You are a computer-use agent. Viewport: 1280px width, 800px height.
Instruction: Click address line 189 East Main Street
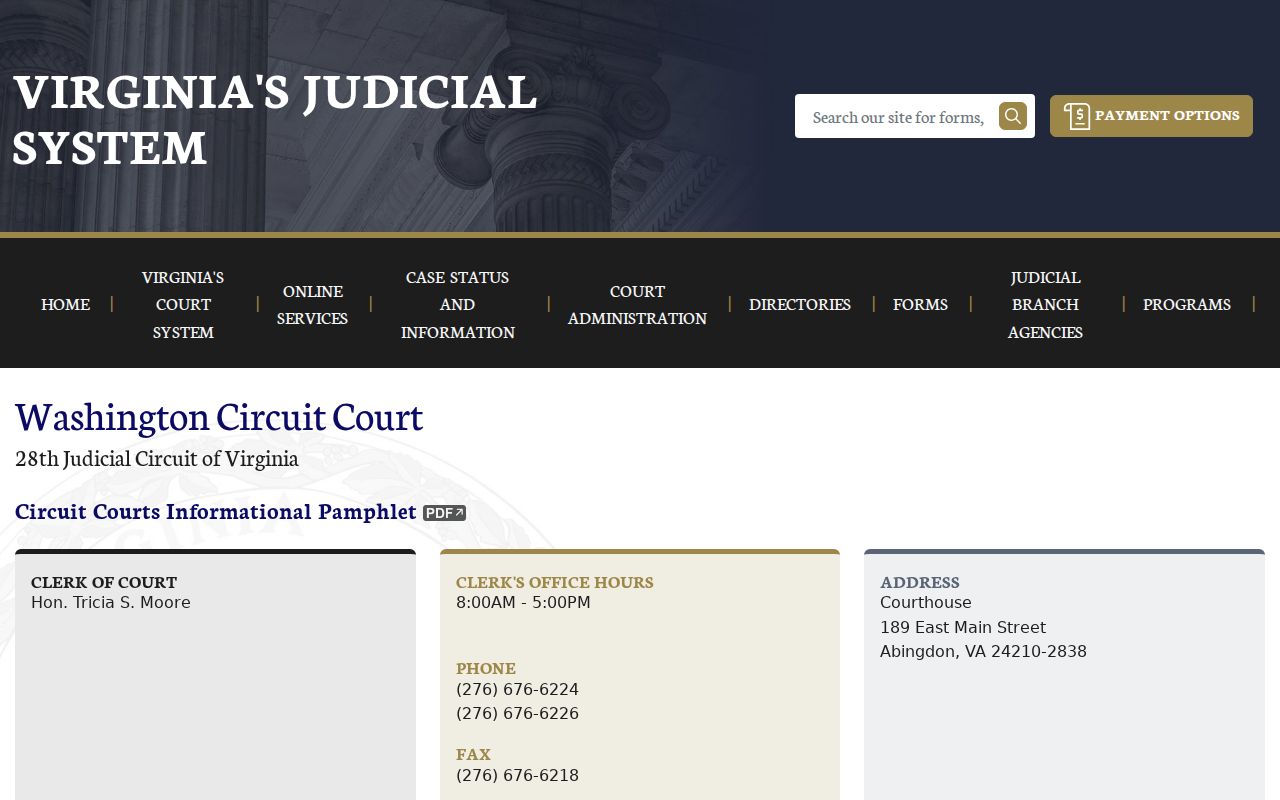pyautogui.click(x=963, y=627)
